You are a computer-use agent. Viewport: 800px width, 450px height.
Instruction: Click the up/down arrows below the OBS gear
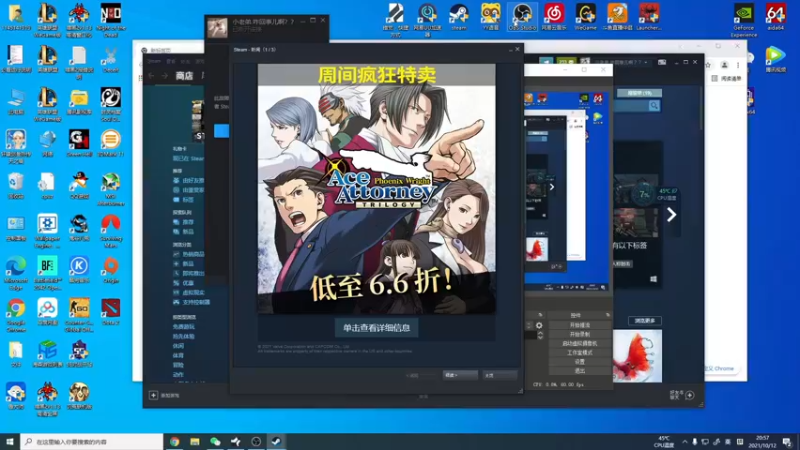540,335
